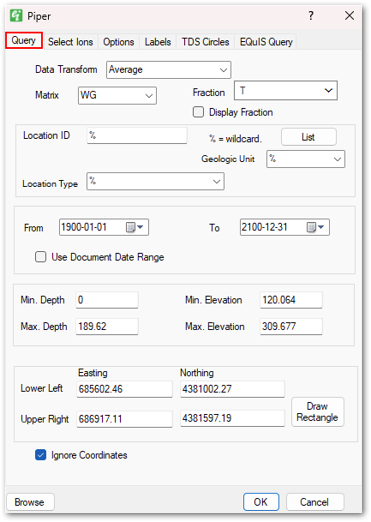Click the Draw Rectangle button
This screenshot has height=522, width=371.
point(317,412)
